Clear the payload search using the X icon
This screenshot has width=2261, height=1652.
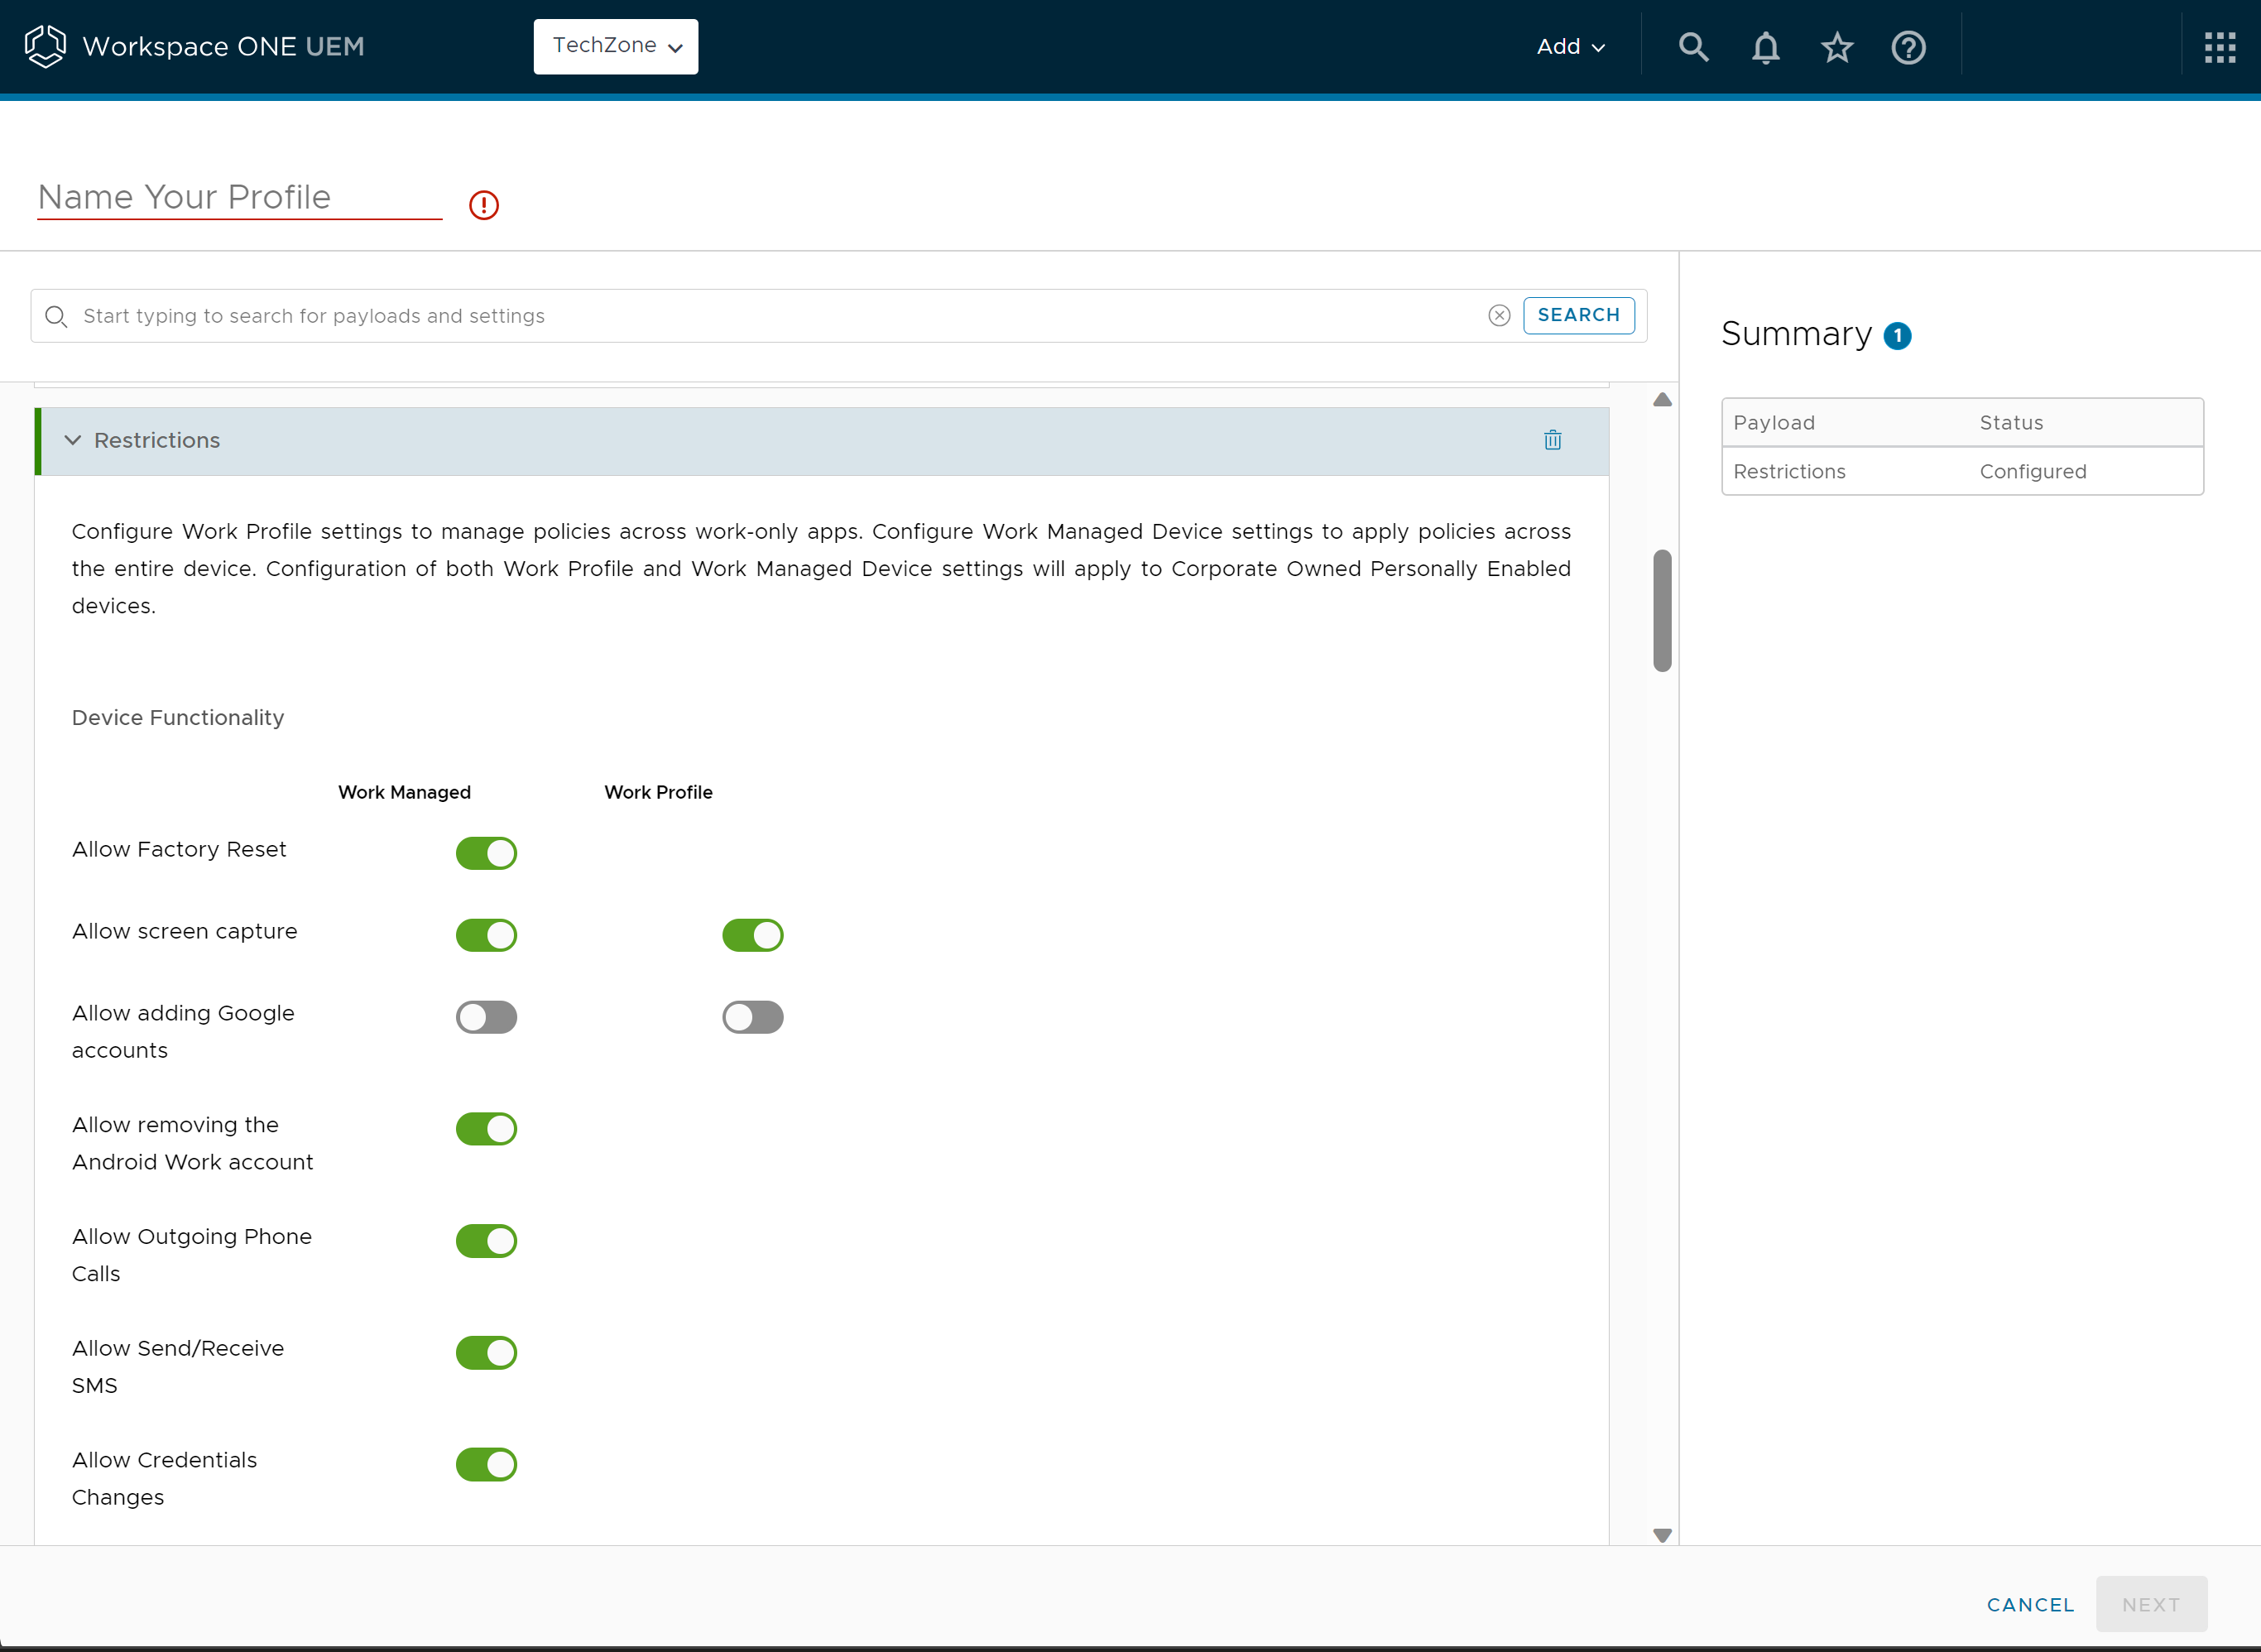[x=1499, y=315]
